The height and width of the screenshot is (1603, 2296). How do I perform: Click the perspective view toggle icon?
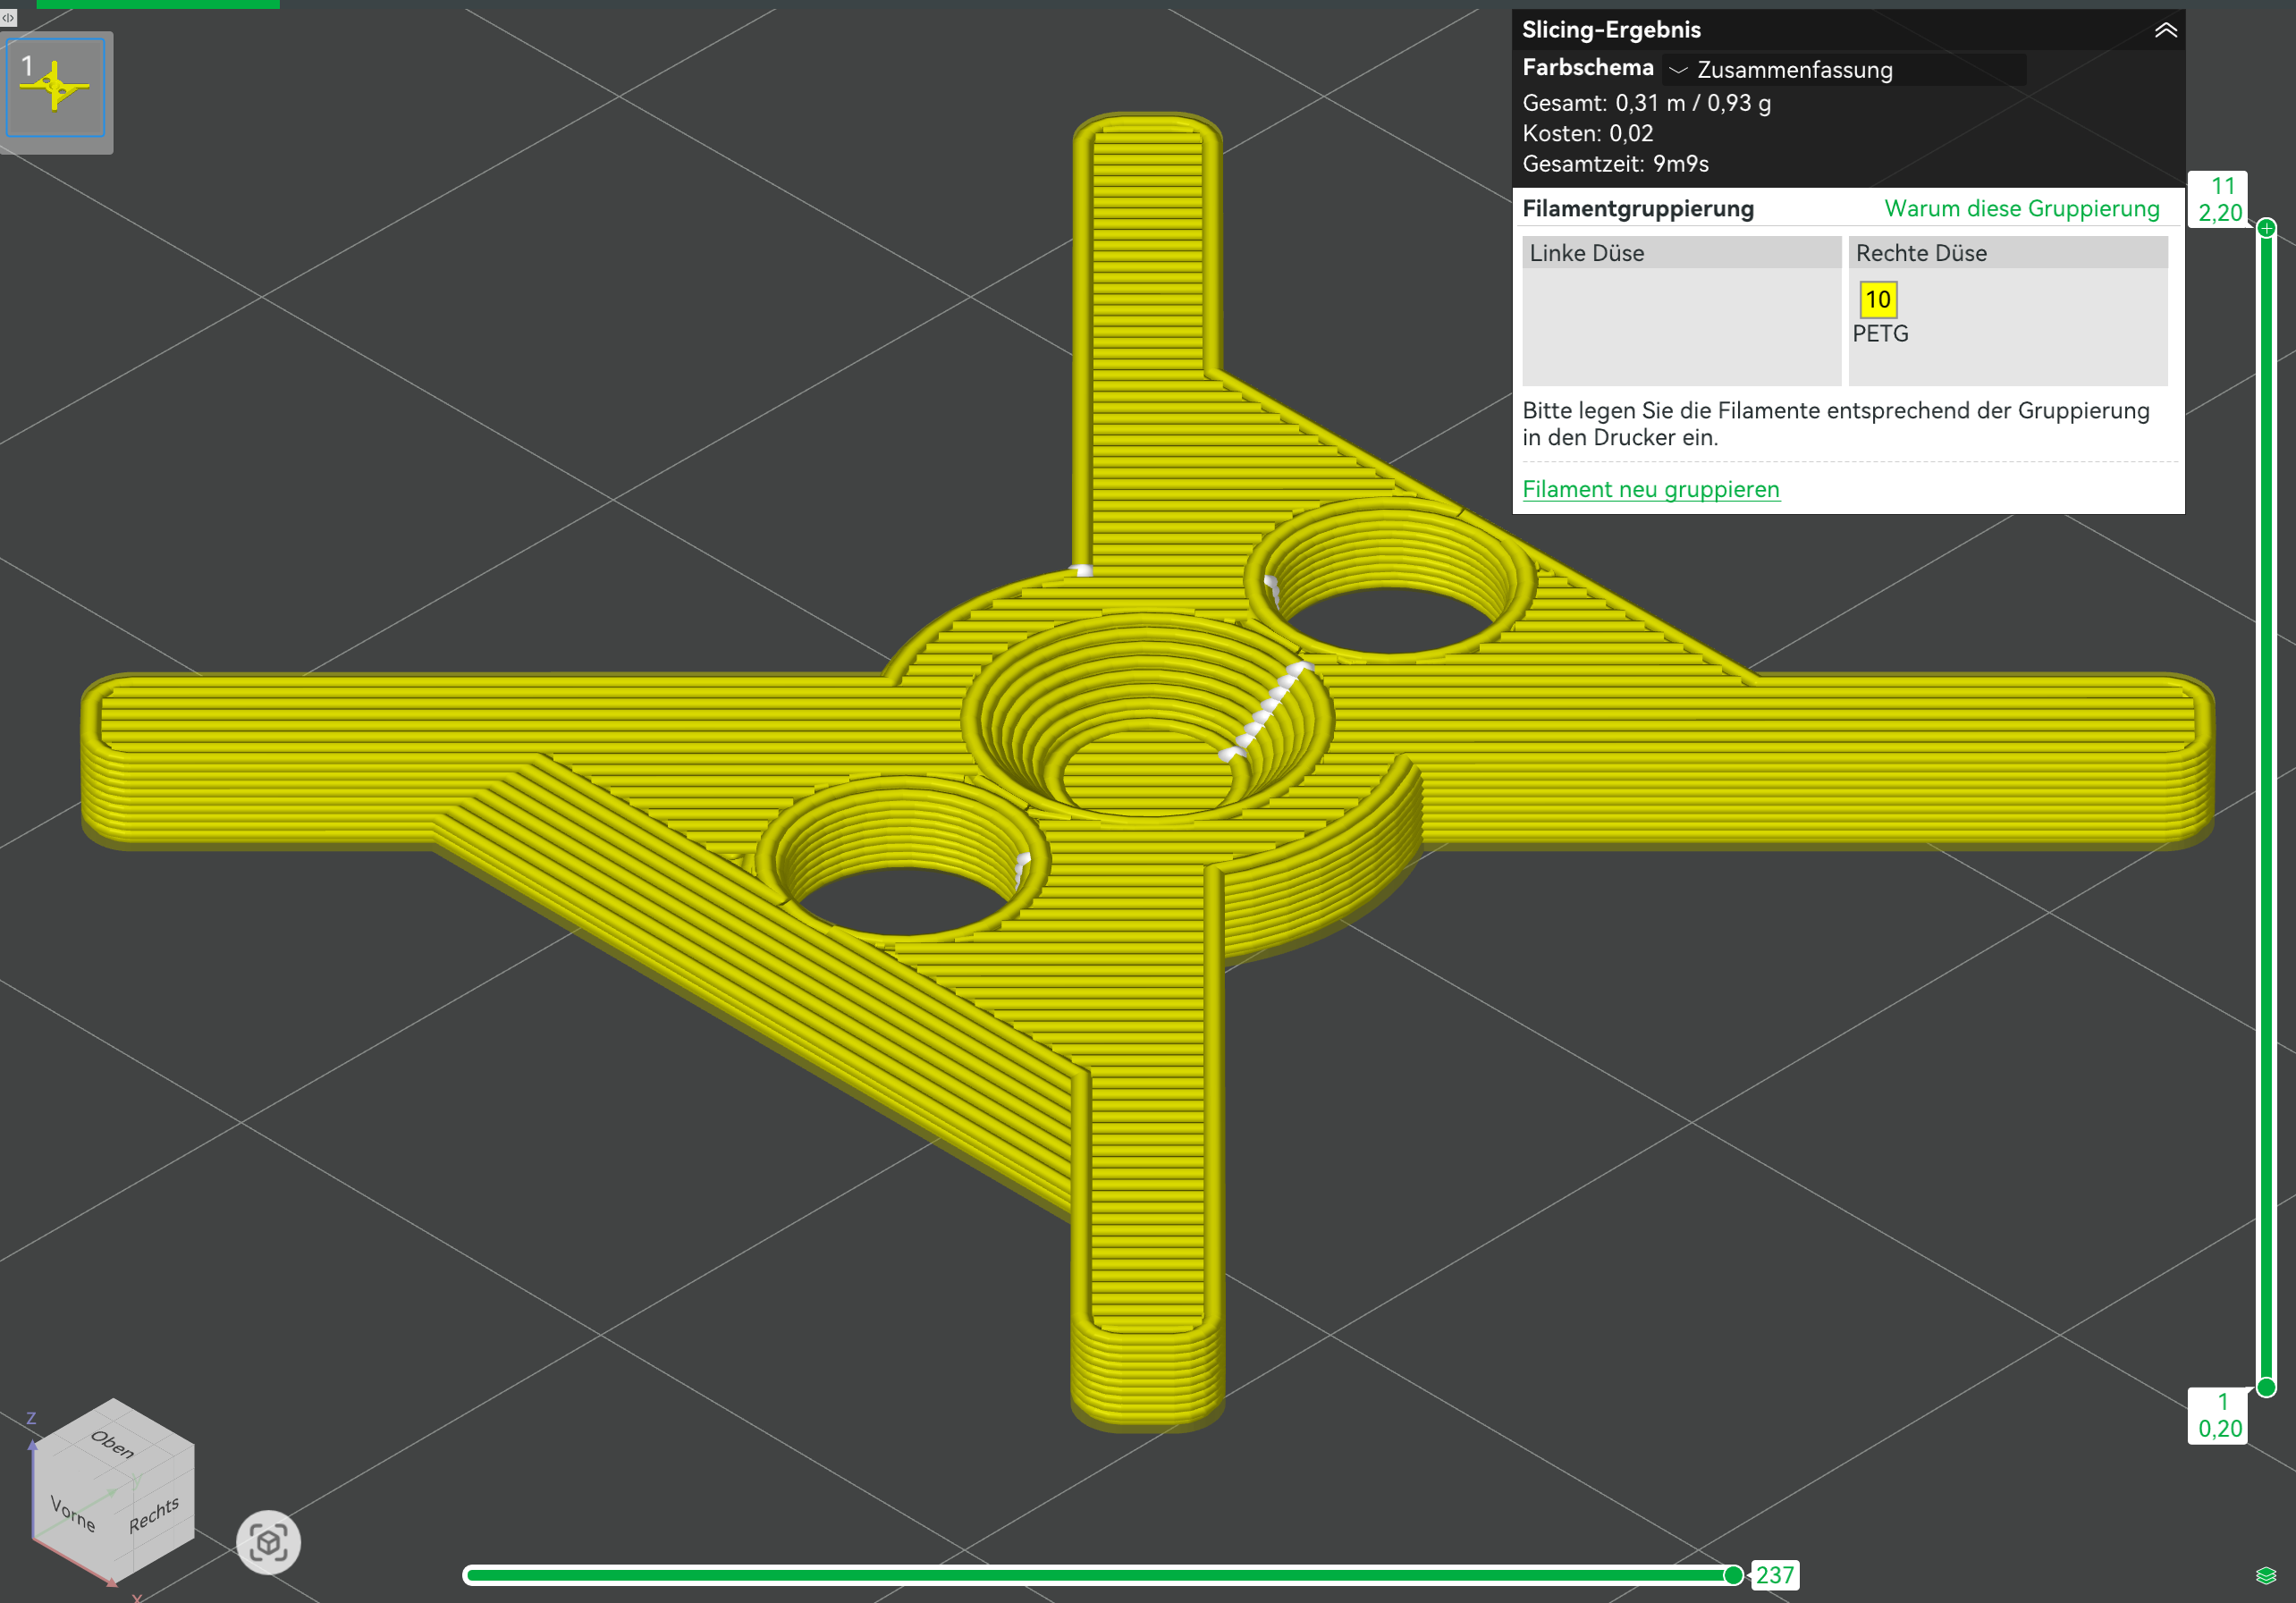[268, 1541]
